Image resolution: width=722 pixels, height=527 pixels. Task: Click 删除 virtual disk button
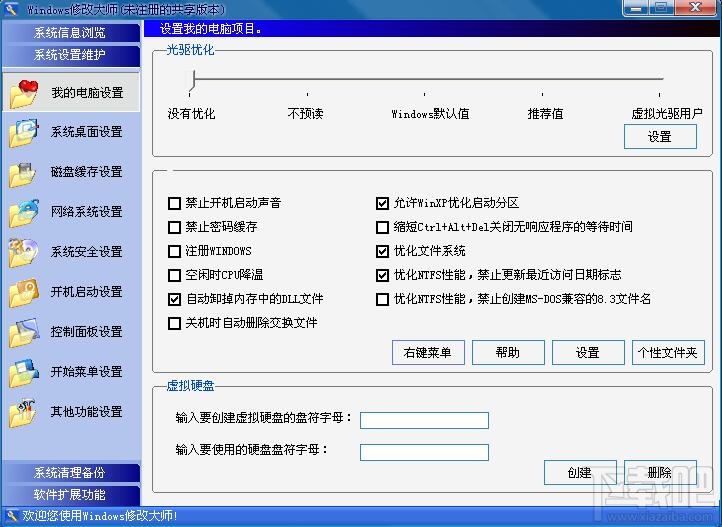[x=660, y=472]
